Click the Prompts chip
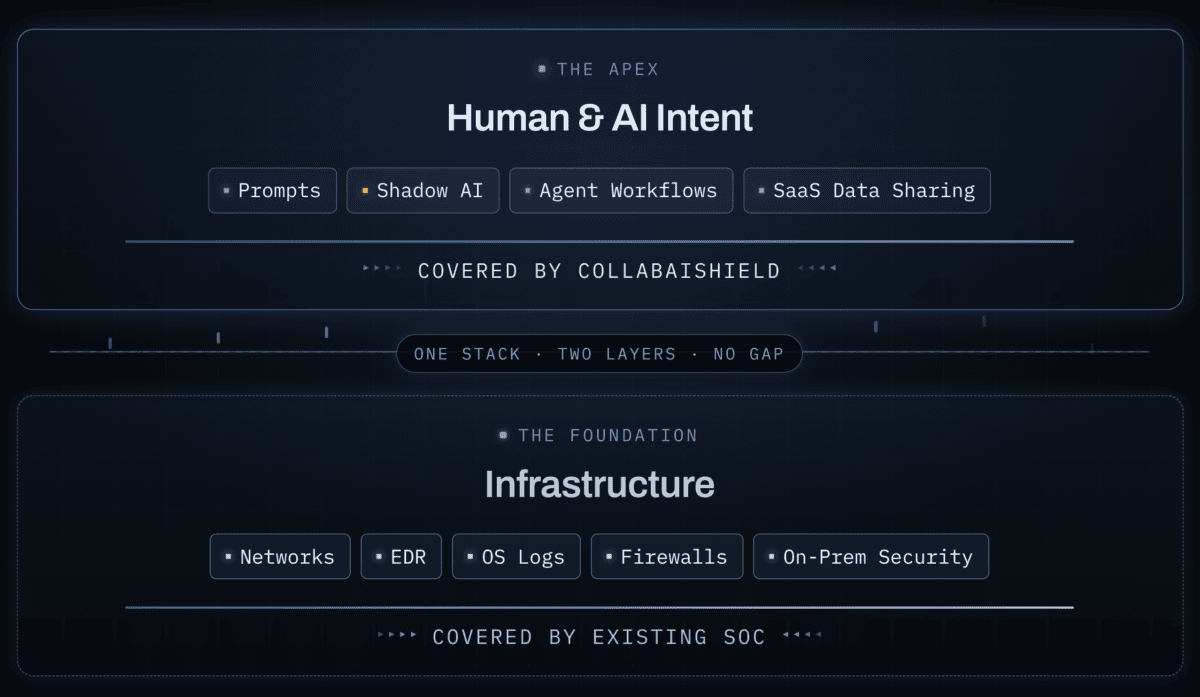The image size is (1200, 697). 272,190
